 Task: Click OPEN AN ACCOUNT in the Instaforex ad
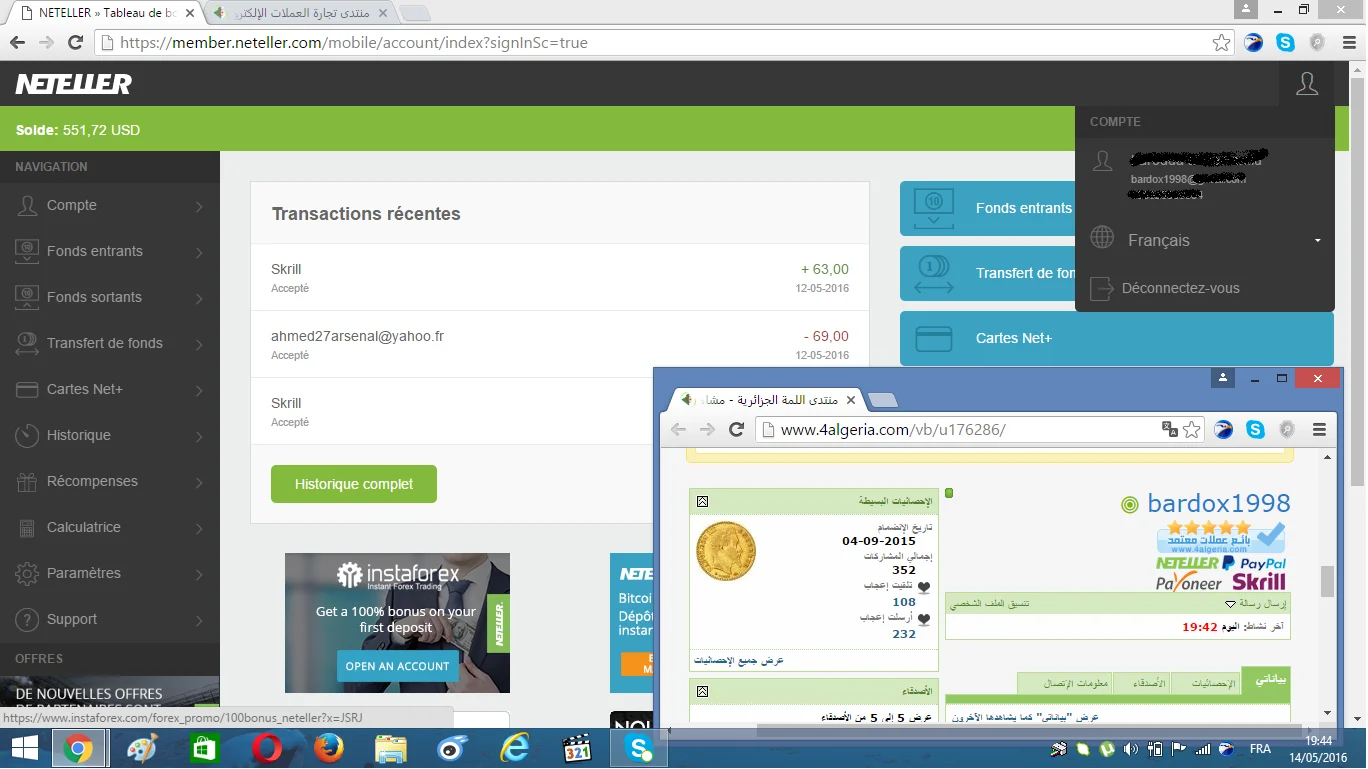pos(397,666)
